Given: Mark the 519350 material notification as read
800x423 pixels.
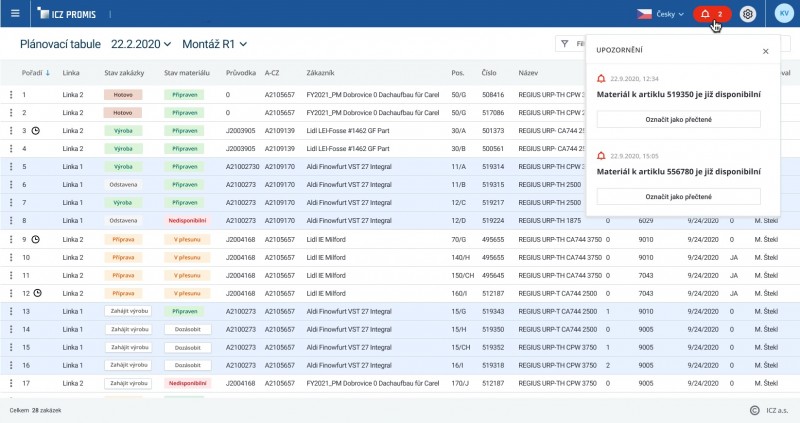Looking at the screenshot, I should [x=678, y=119].
